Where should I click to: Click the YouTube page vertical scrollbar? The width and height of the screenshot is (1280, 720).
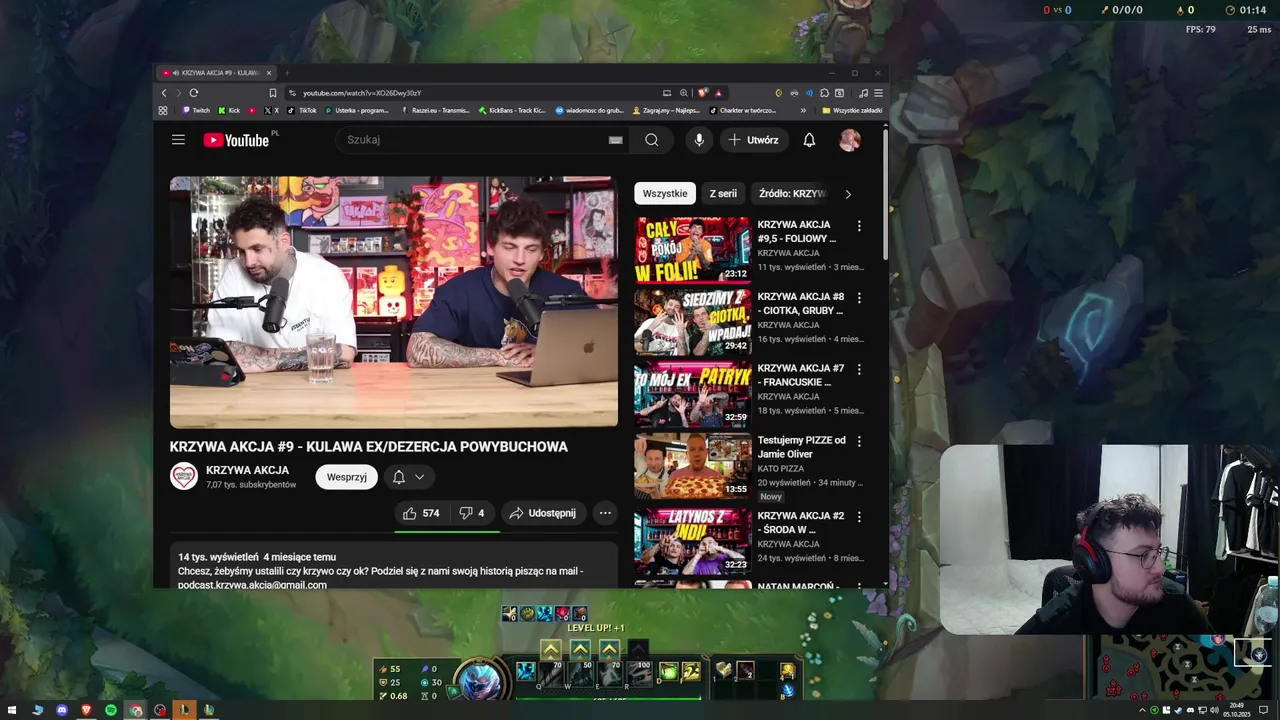(x=885, y=195)
